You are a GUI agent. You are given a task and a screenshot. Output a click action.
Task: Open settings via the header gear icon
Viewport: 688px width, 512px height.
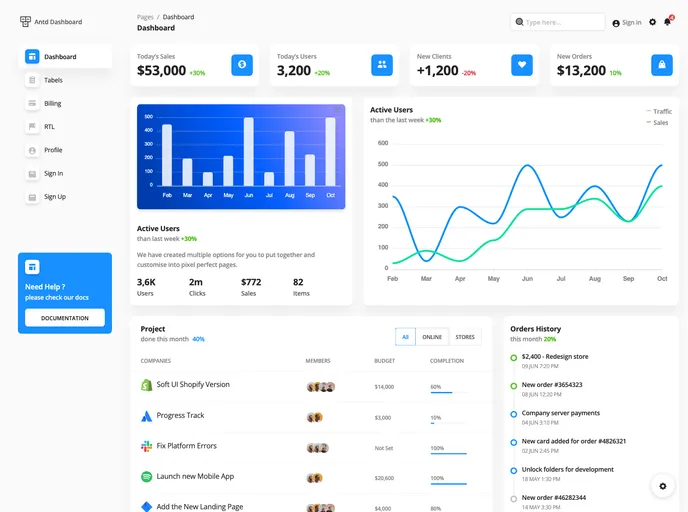pos(653,22)
